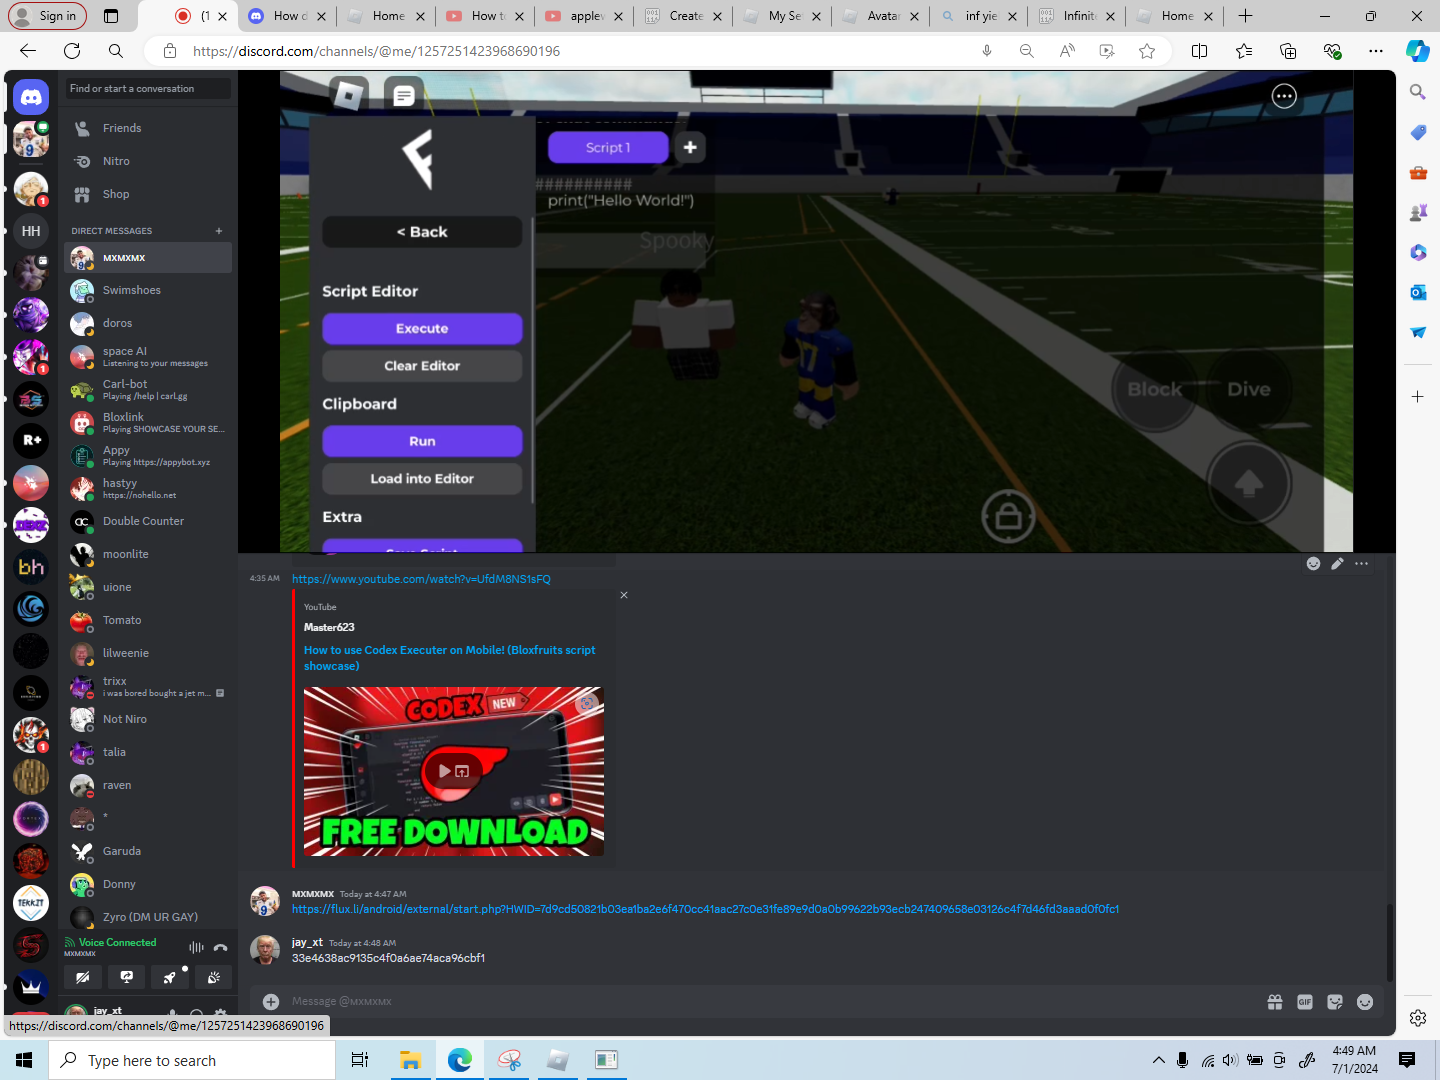
Task: Open Windows notification center
Action: (x=1407, y=1060)
